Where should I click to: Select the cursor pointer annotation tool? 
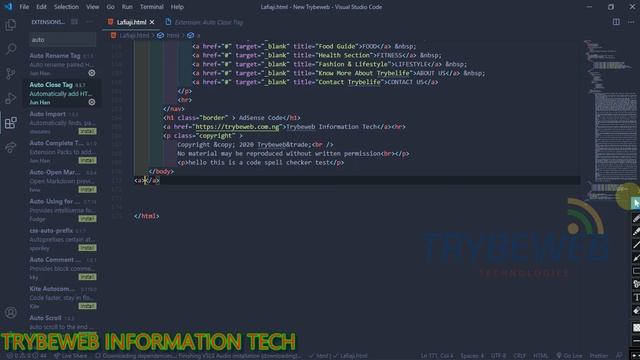pyautogui.click(x=636, y=203)
